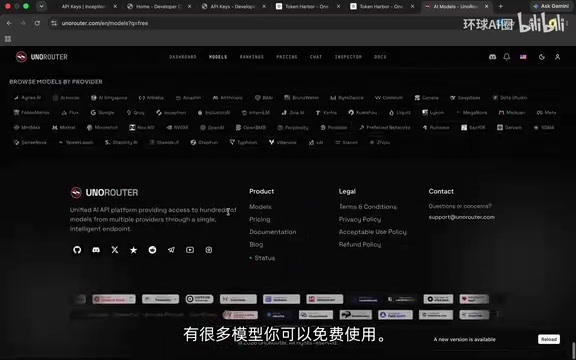576x360 pixels.
Task: Open Pricing in the top navigation
Action: [x=287, y=57]
